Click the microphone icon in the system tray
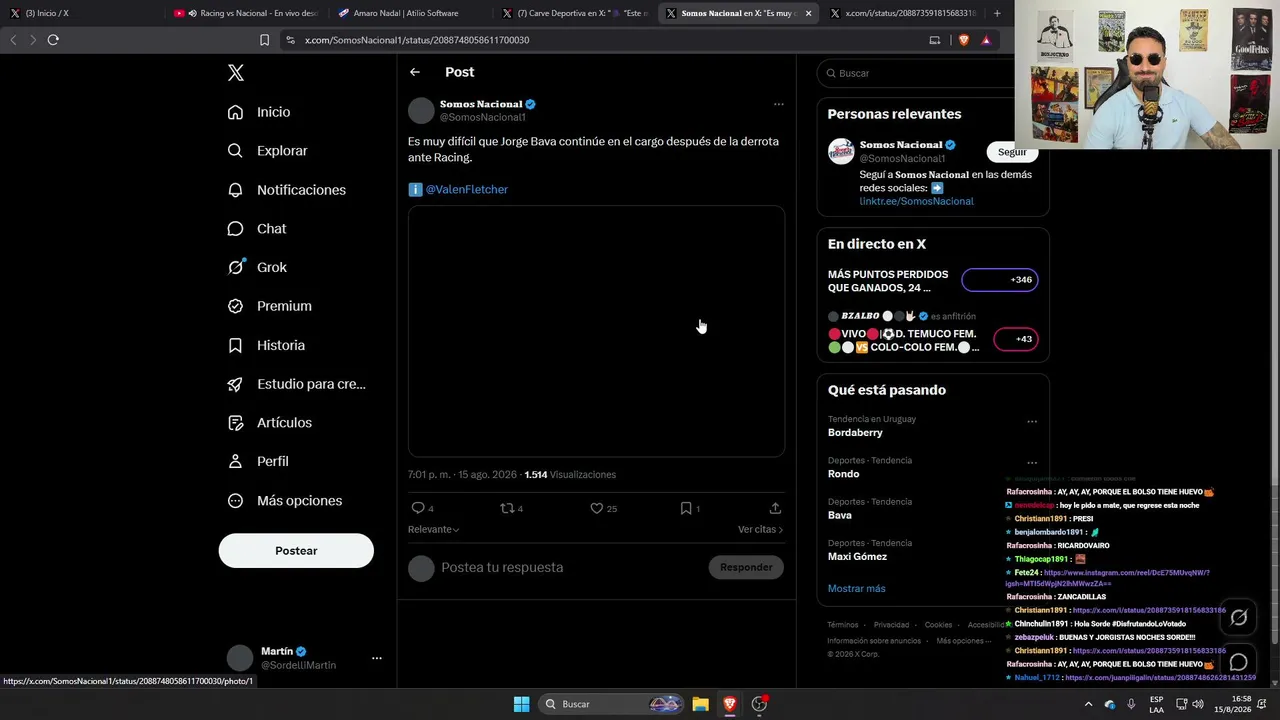The image size is (1280, 720). 1131,704
